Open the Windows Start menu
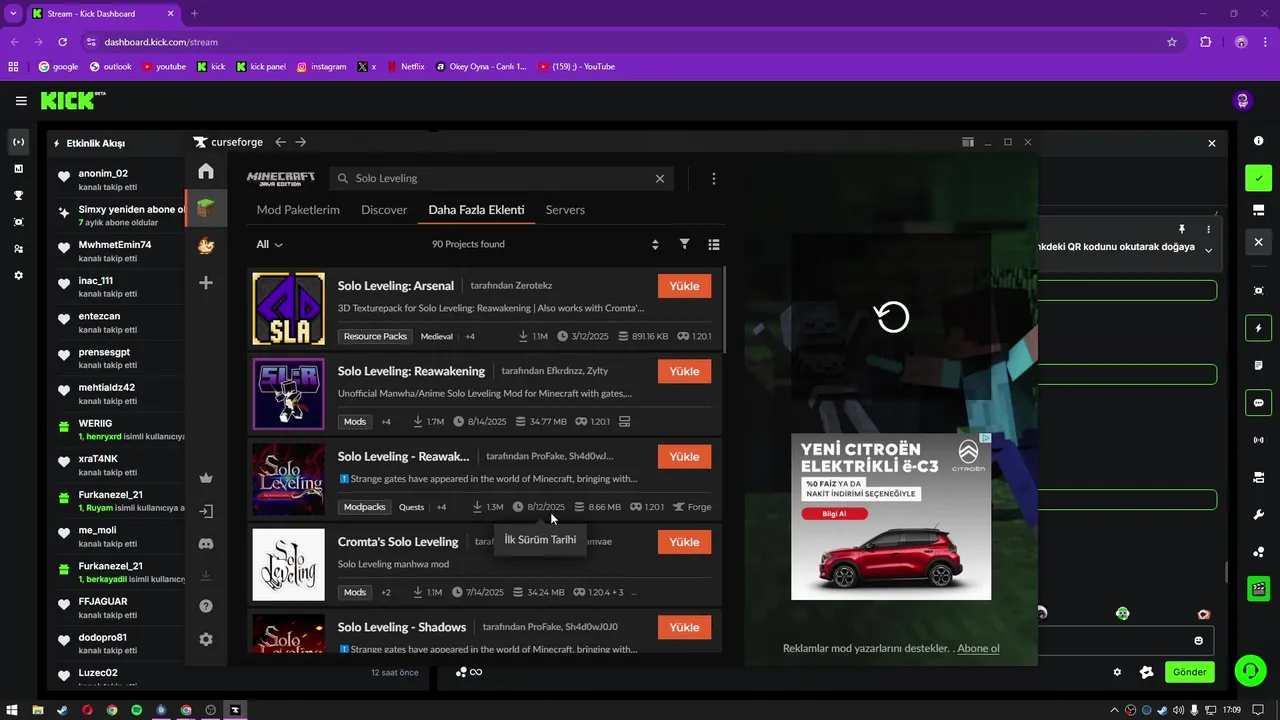Screen dimensions: 1280x720 click(12, 710)
